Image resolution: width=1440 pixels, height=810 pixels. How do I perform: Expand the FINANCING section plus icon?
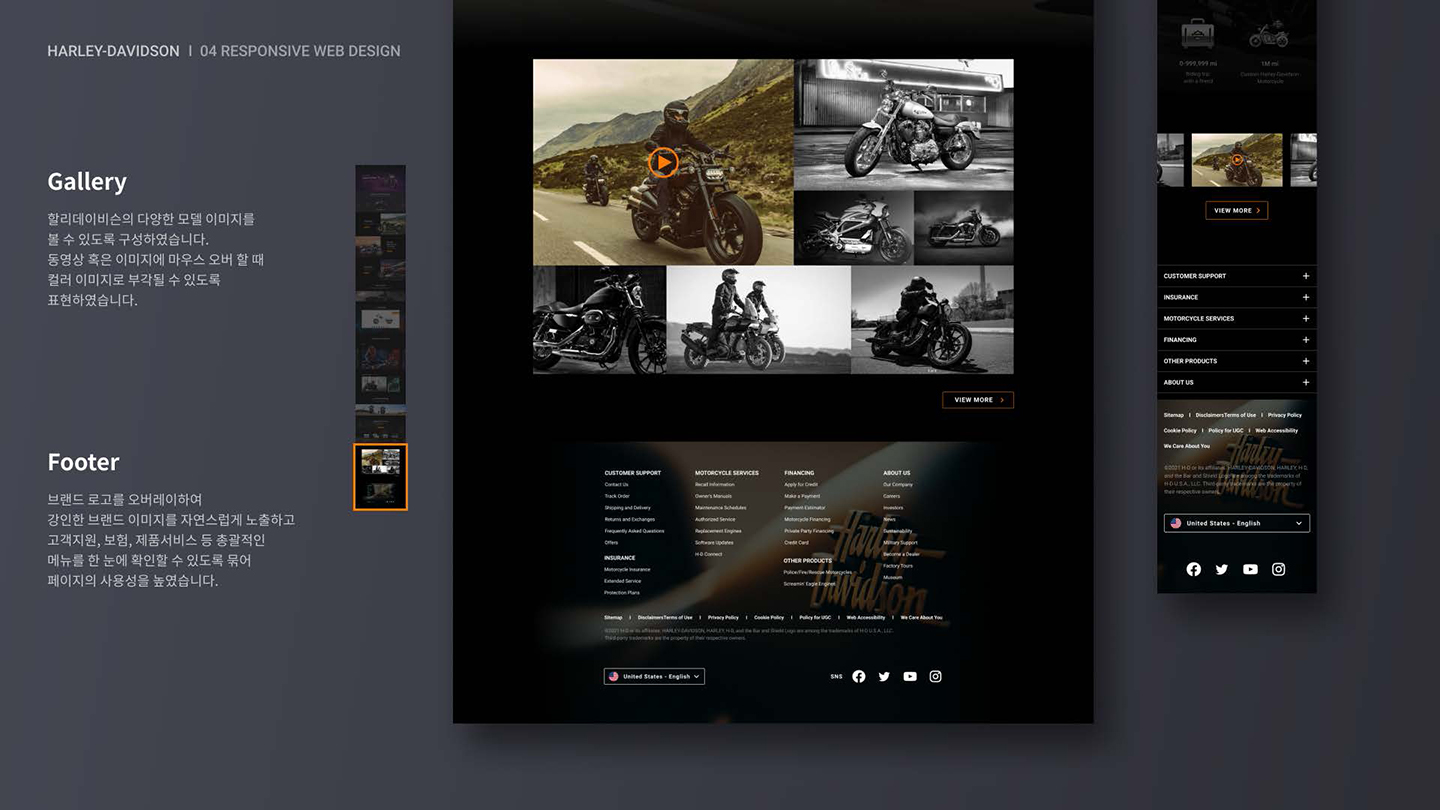point(1304,340)
